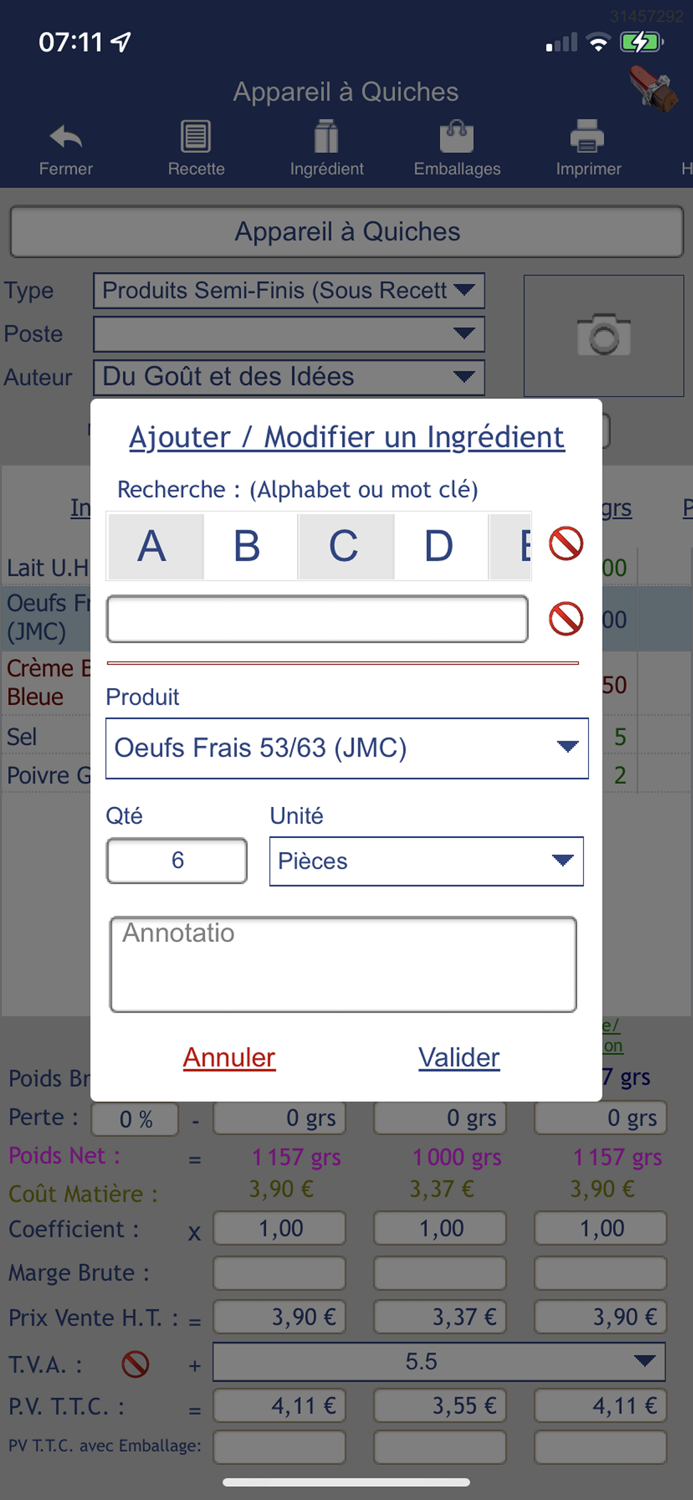
Task: Open Emballages via the bag icon
Action: [456, 136]
